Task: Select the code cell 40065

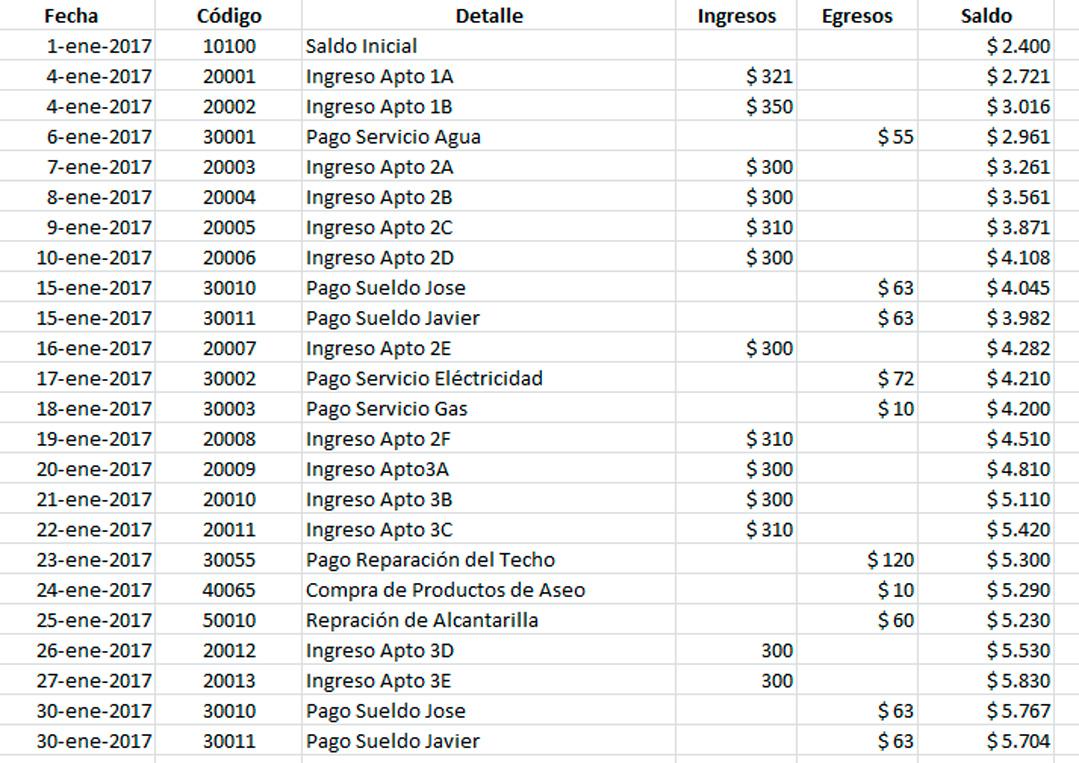Action: tap(229, 590)
